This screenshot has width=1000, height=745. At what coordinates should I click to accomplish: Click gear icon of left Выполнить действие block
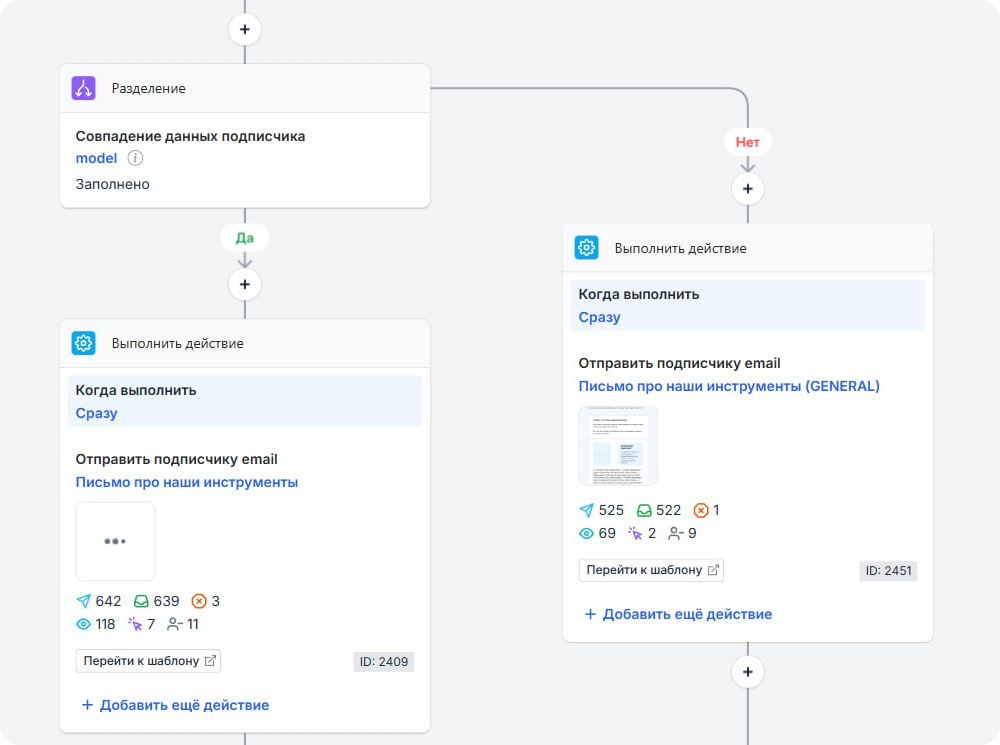pos(83,343)
